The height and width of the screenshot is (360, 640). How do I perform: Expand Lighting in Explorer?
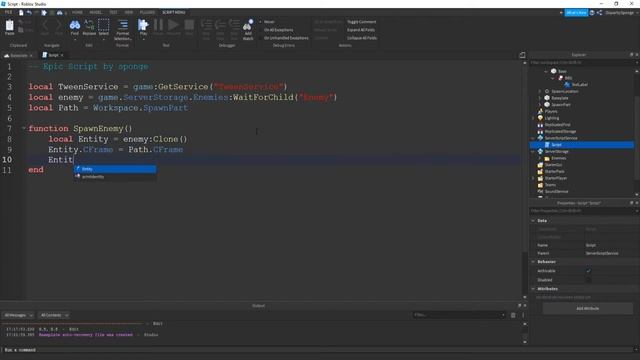533,118
